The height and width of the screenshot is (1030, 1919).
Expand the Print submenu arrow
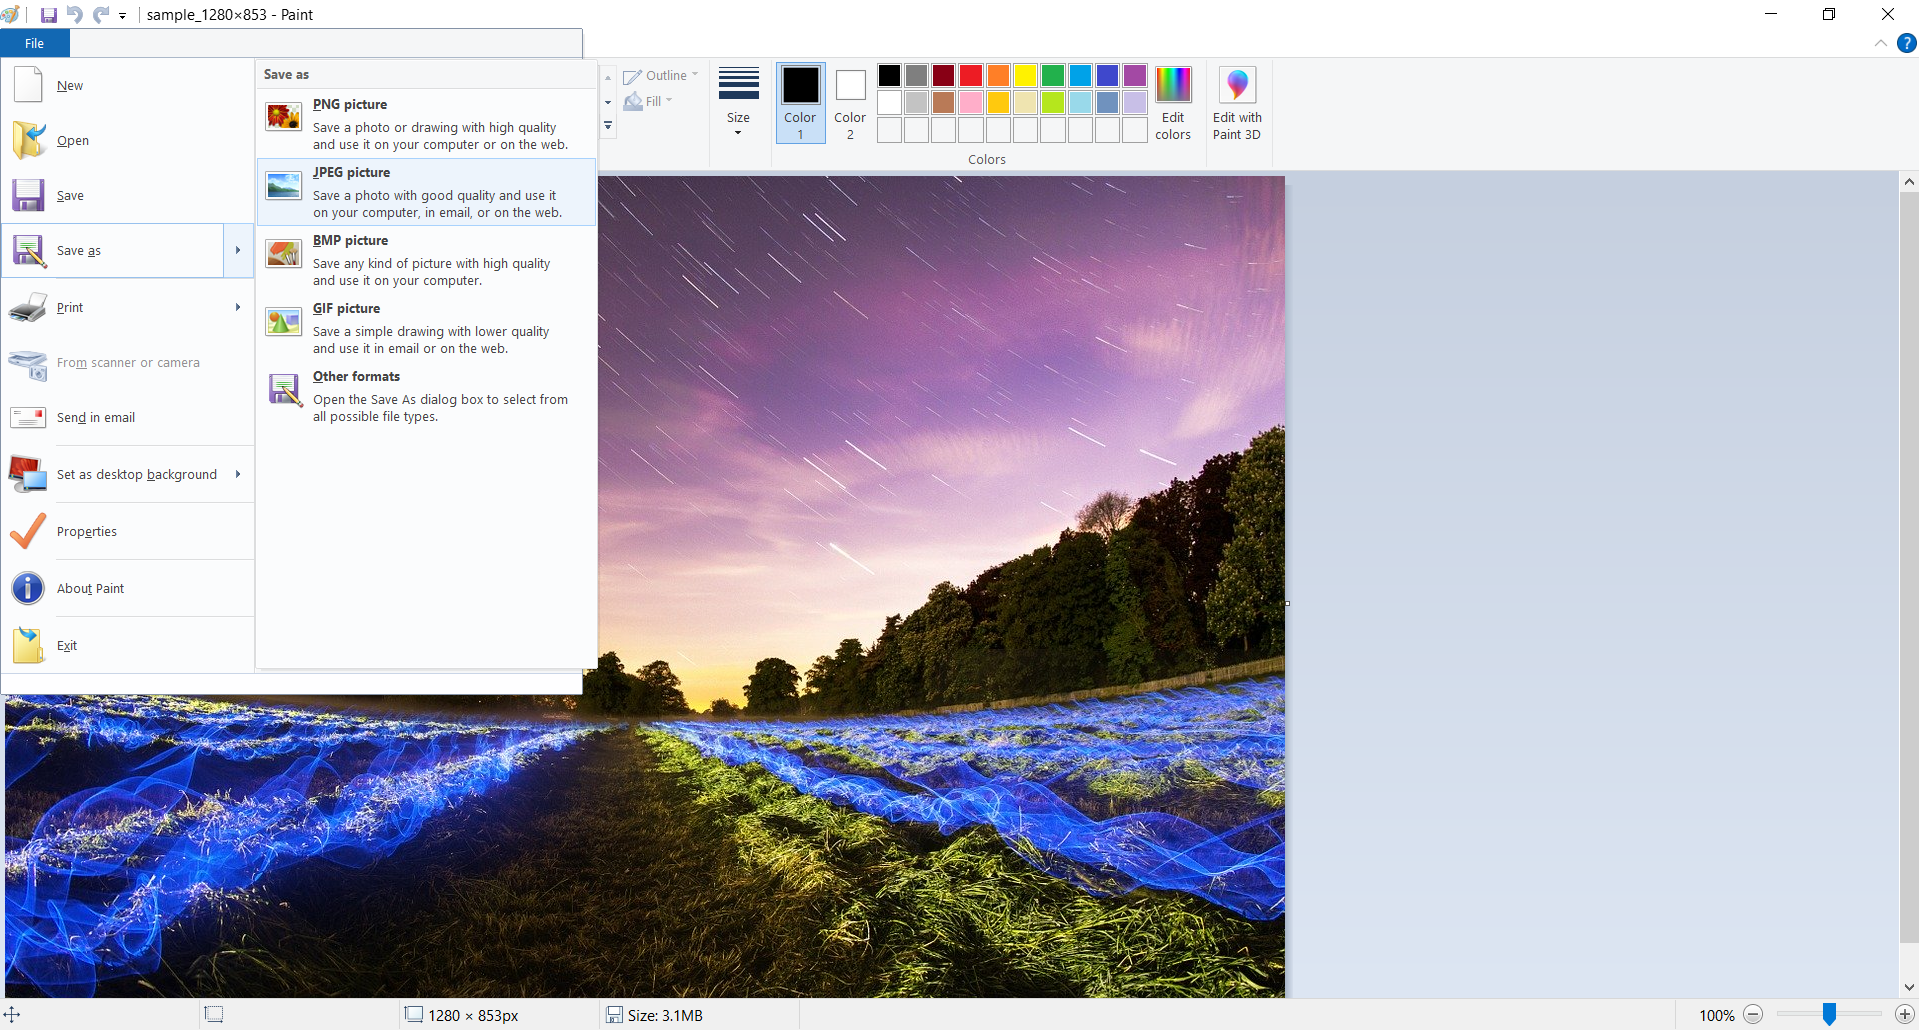[238, 307]
